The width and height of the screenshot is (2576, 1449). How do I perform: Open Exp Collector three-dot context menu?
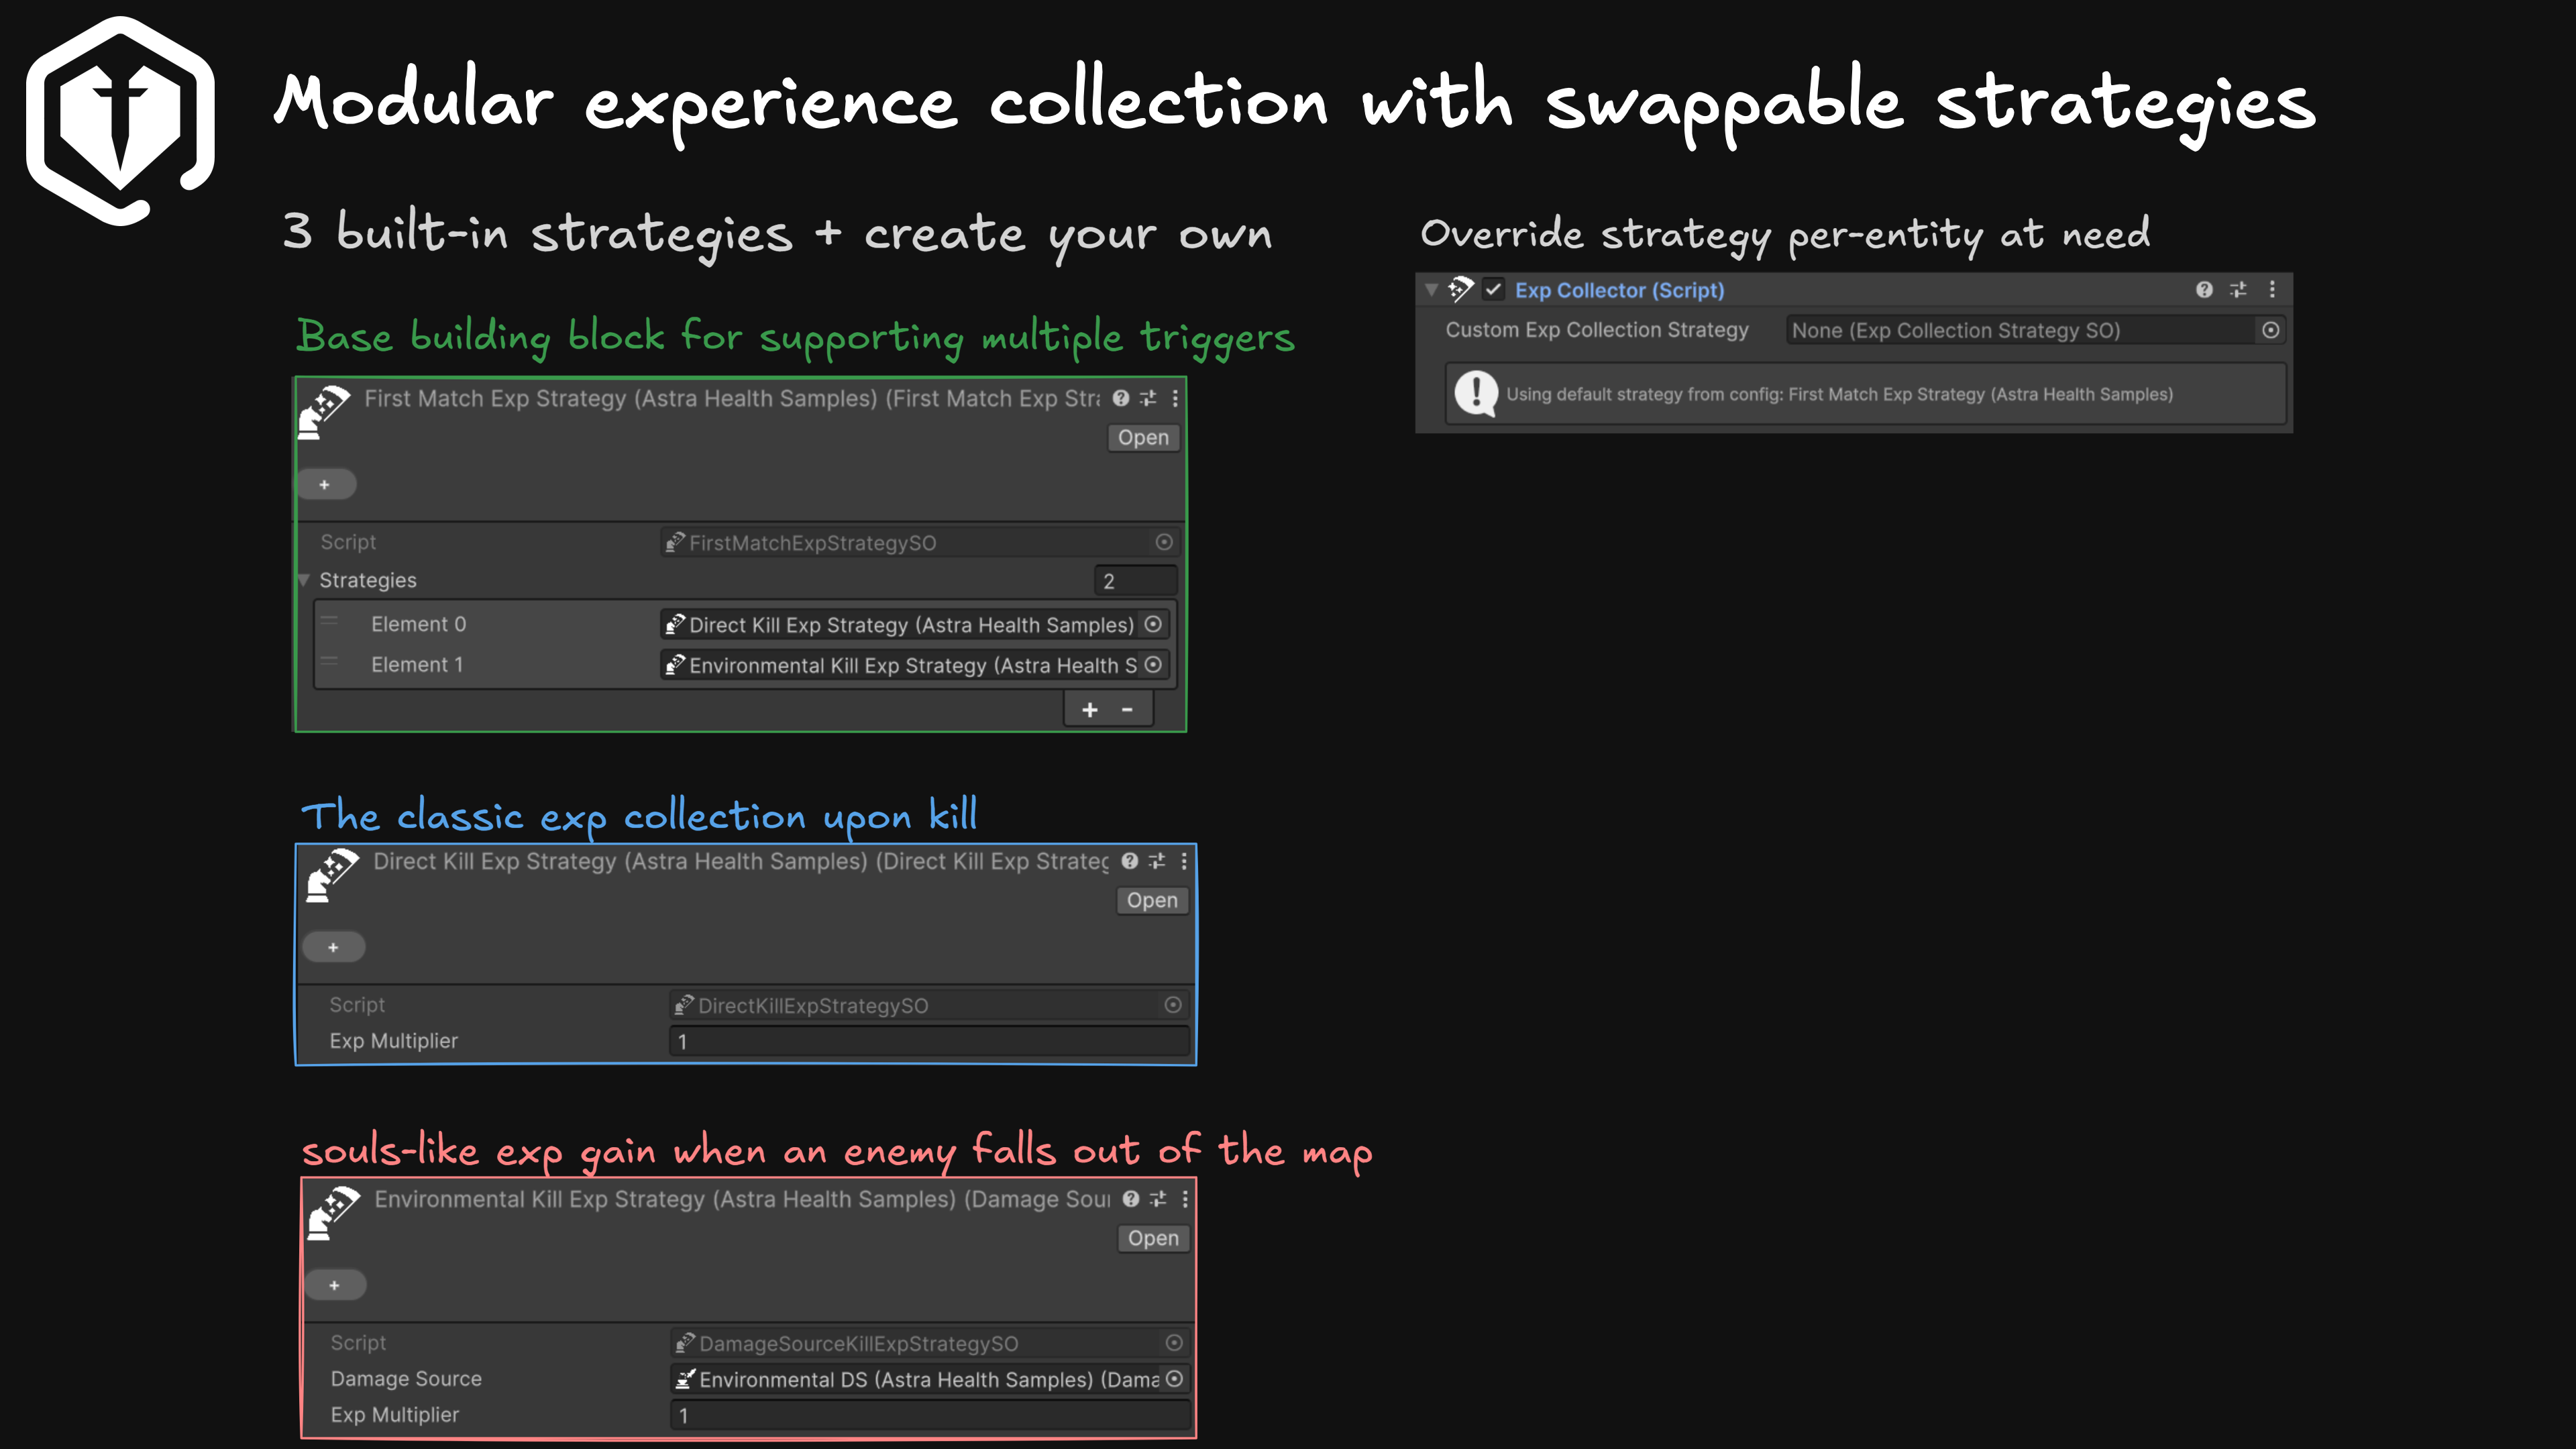tap(2272, 290)
